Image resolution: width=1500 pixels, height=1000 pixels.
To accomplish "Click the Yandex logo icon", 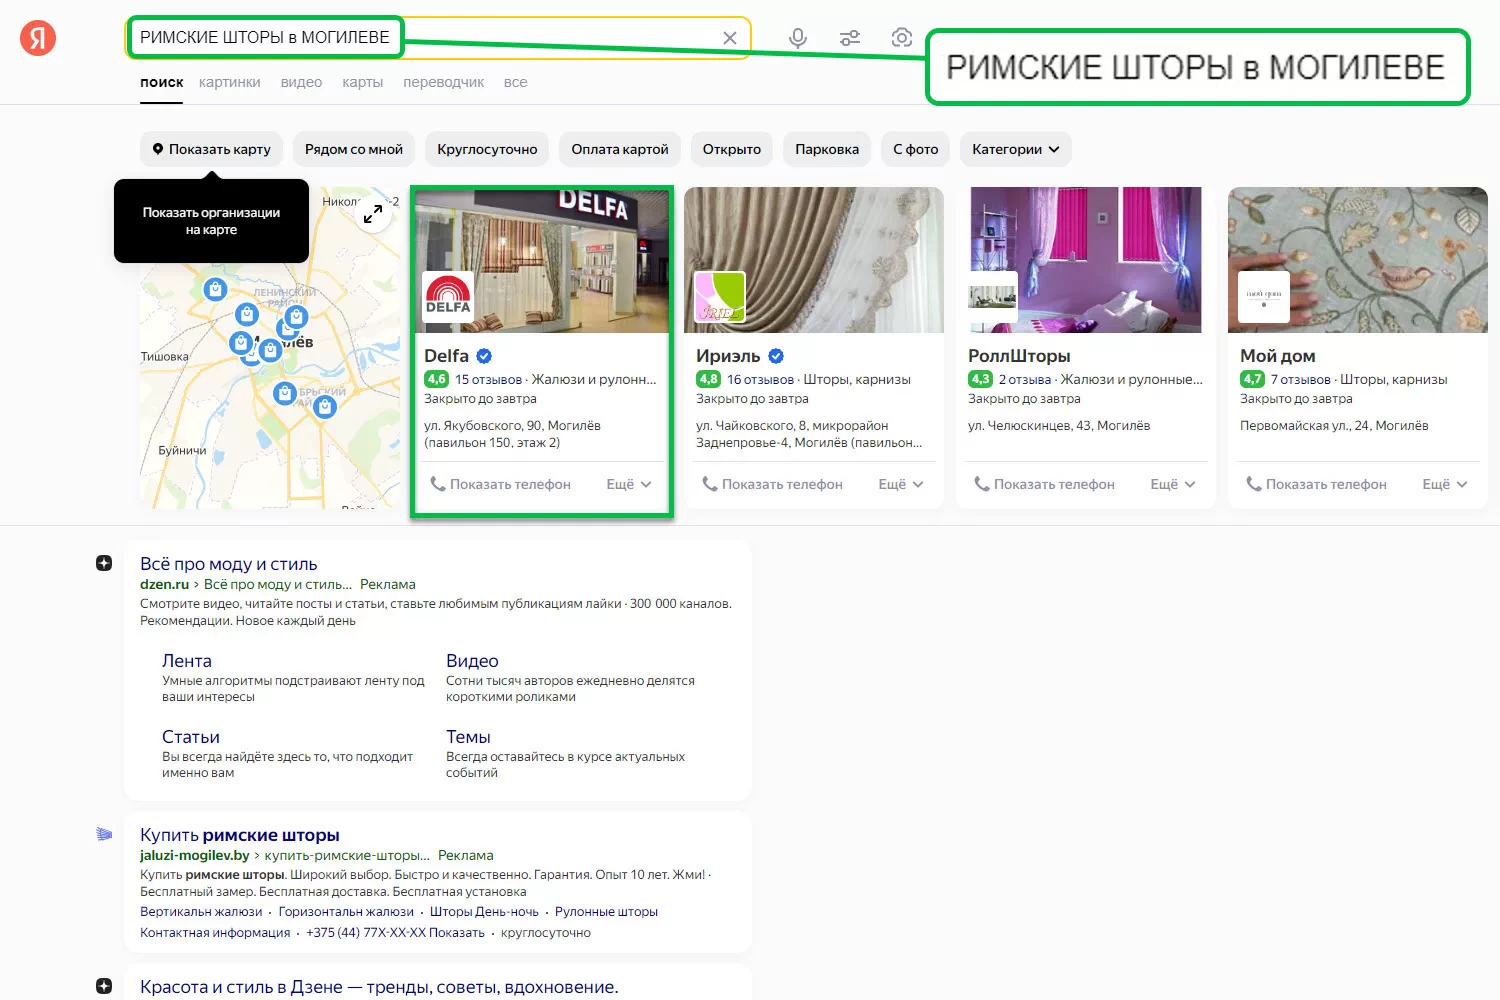I will [38, 38].
